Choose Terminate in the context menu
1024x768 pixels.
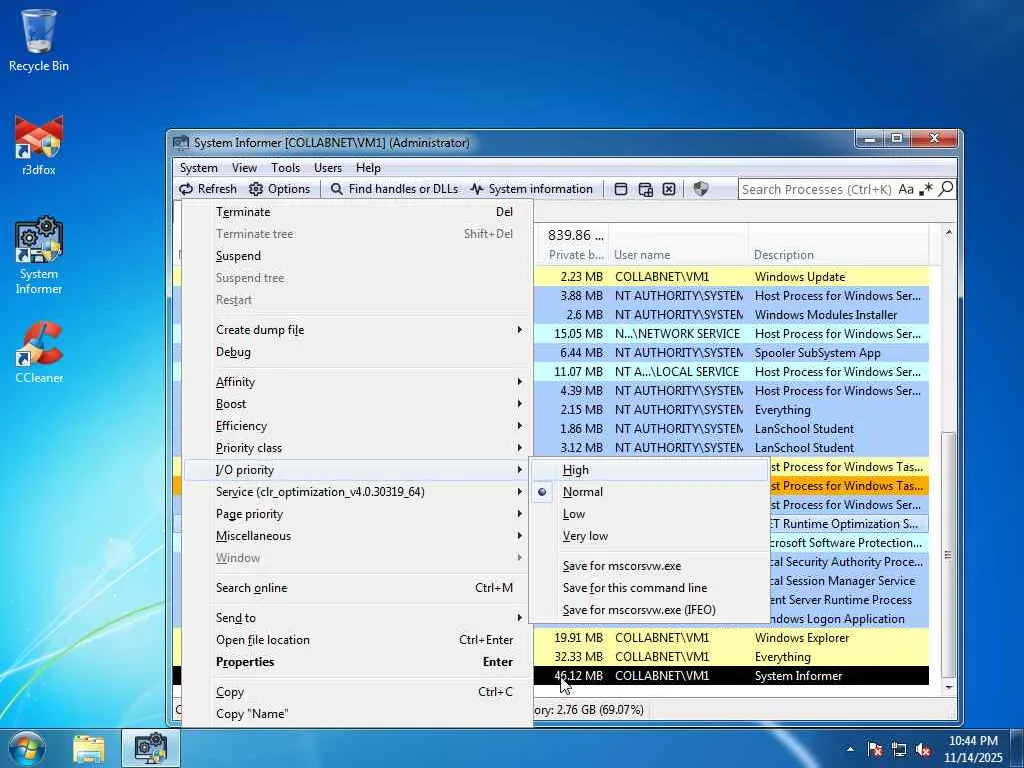coord(357,212)
